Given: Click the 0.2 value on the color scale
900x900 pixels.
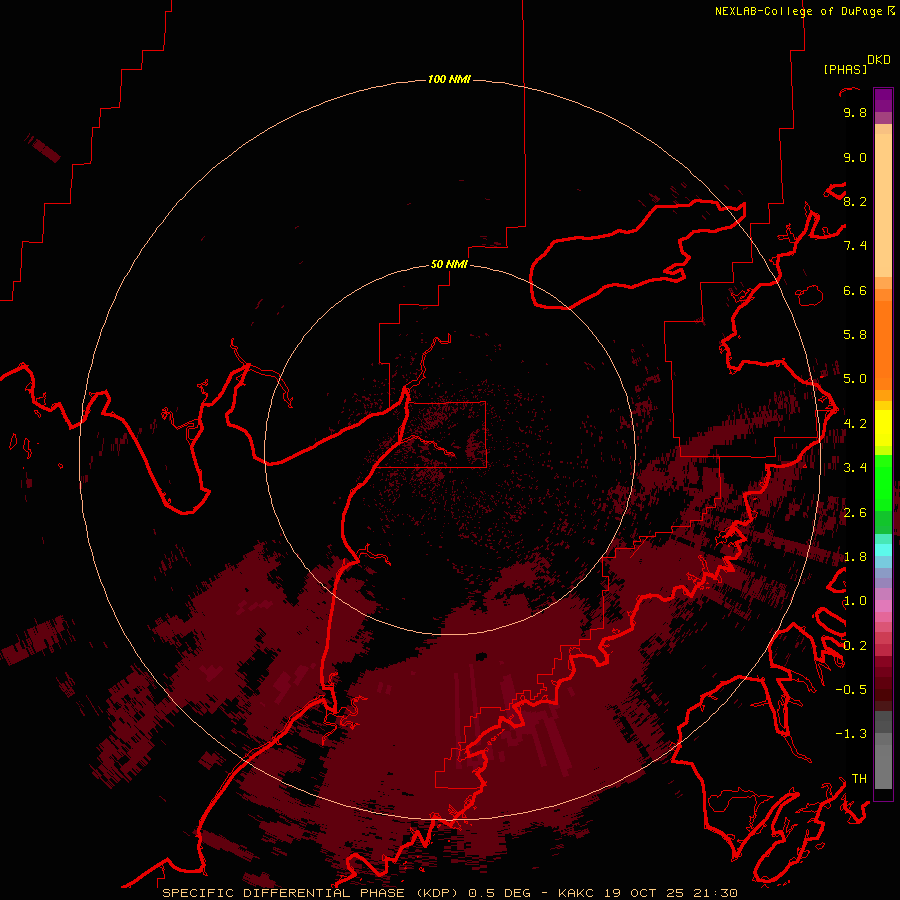Looking at the screenshot, I should click(x=855, y=646).
